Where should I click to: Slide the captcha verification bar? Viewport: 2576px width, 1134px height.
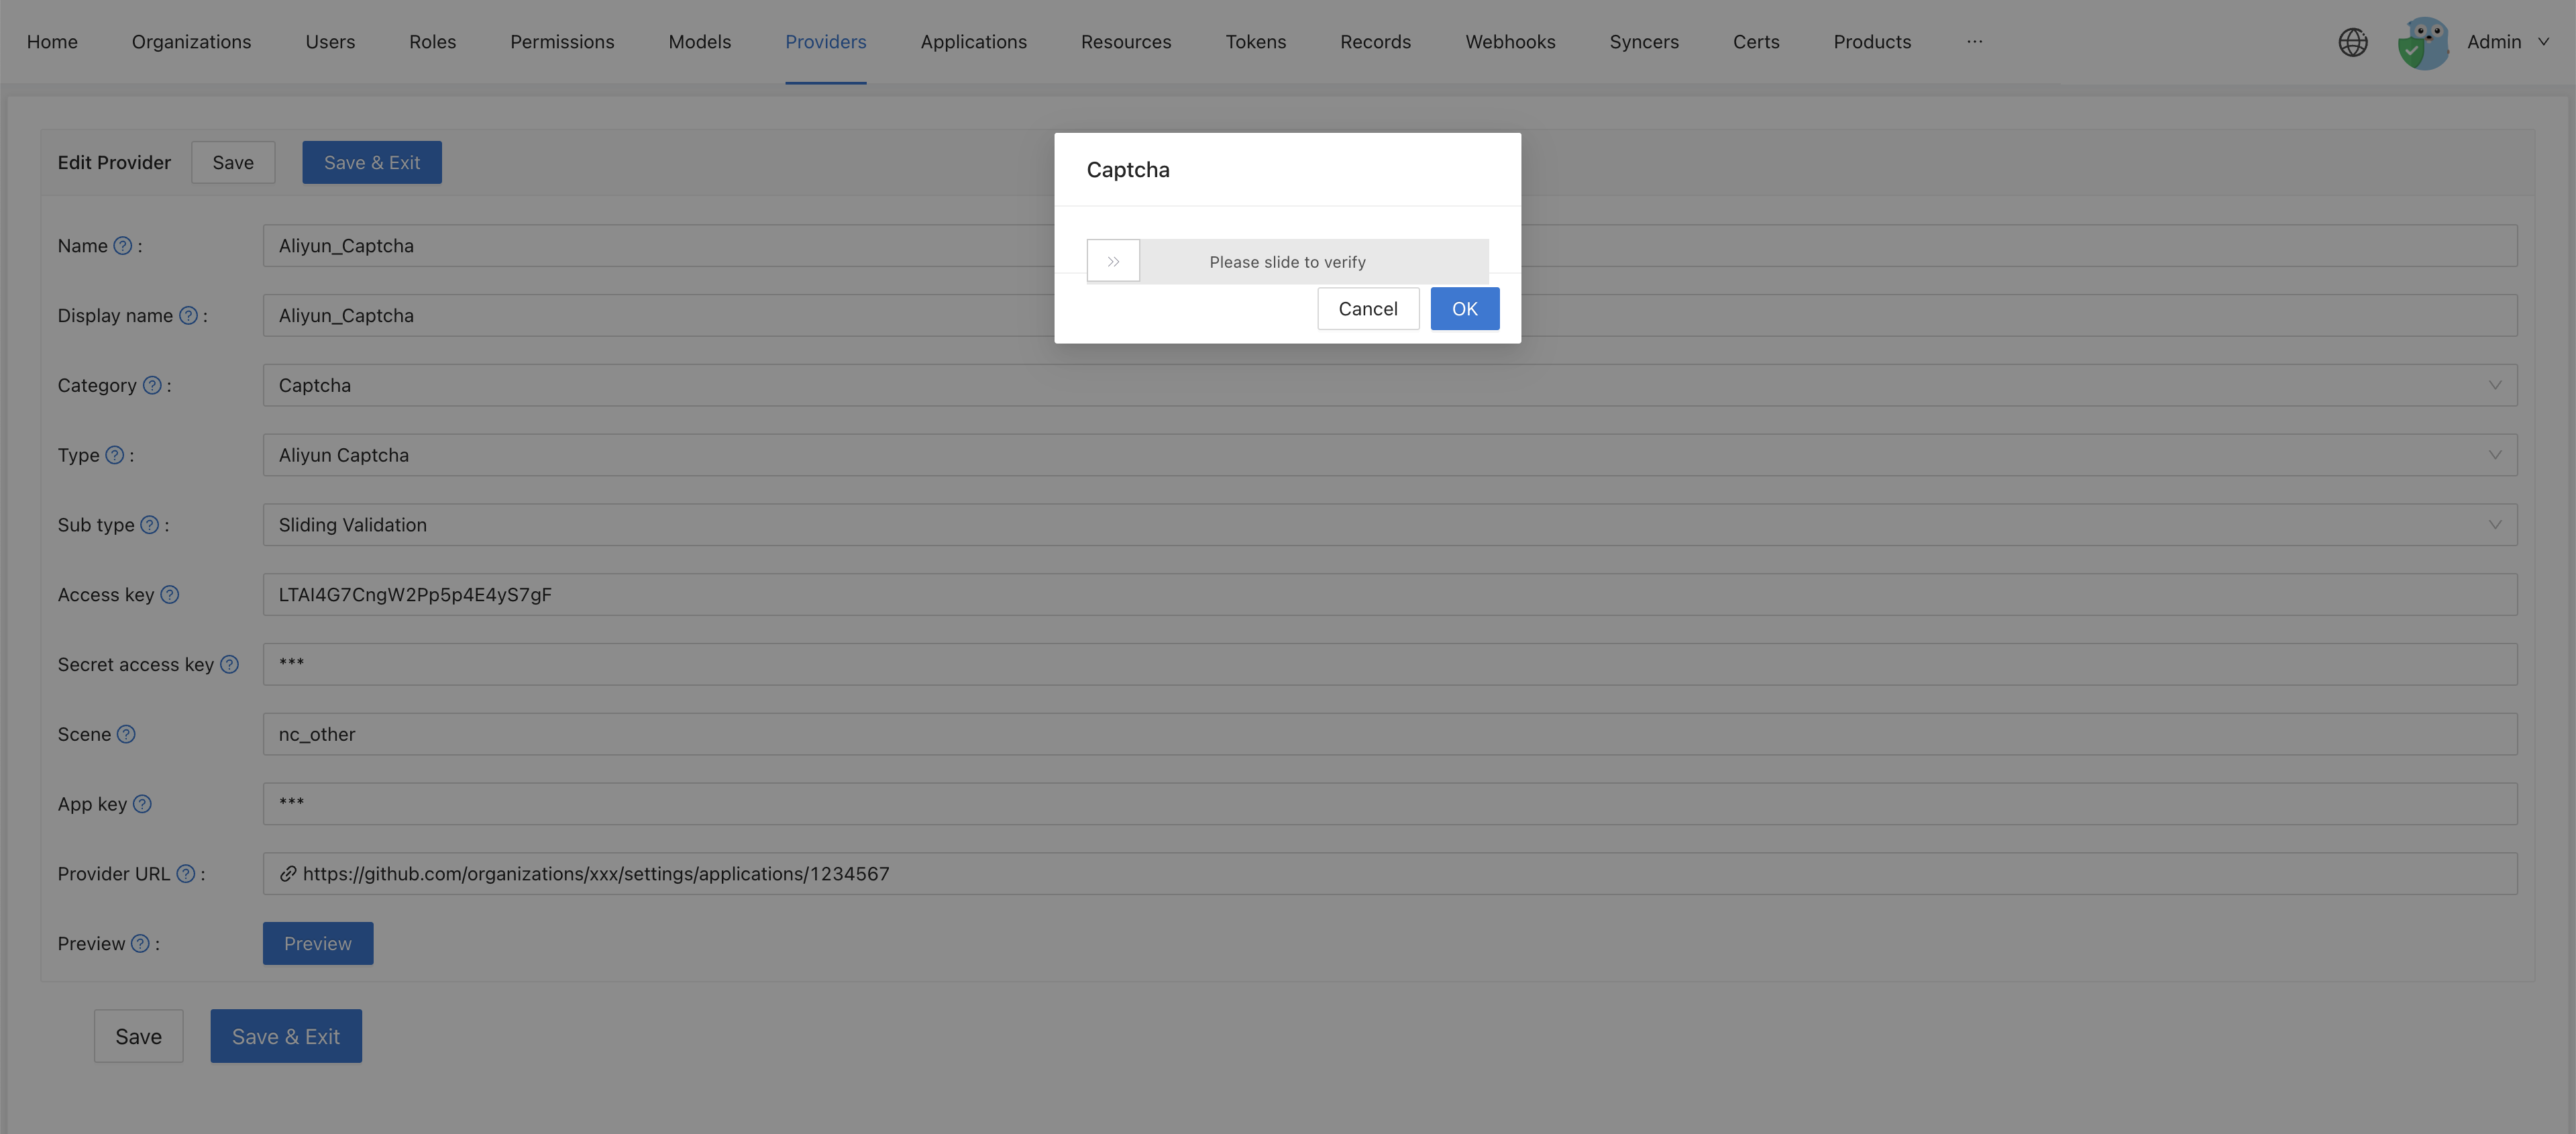(x=1287, y=261)
